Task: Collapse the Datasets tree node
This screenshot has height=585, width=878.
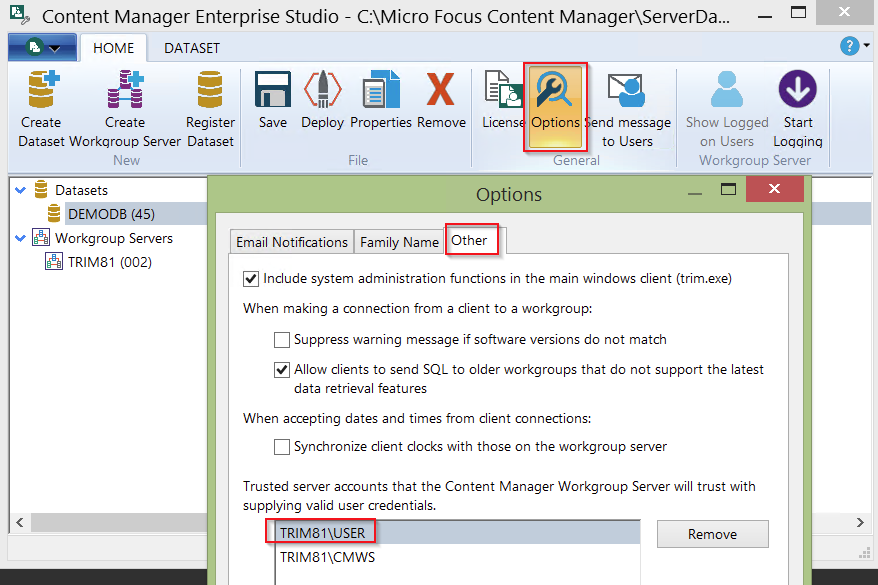Action: pyautogui.click(x=22, y=190)
